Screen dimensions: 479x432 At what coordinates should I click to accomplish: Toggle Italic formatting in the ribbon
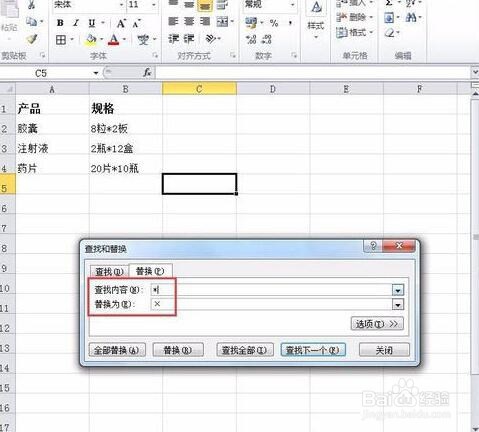tap(76, 23)
